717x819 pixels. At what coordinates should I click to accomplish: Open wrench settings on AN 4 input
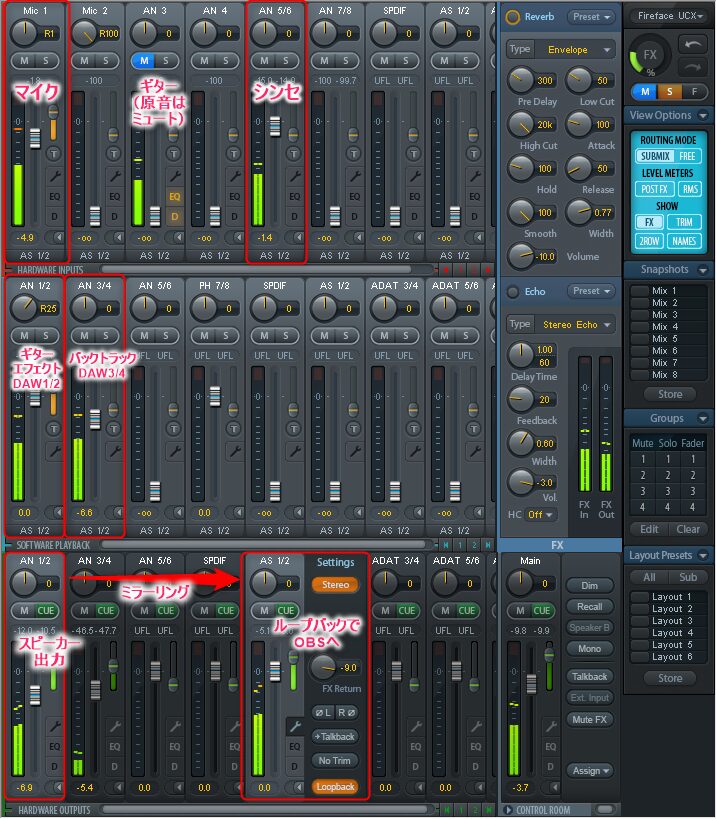(x=234, y=176)
